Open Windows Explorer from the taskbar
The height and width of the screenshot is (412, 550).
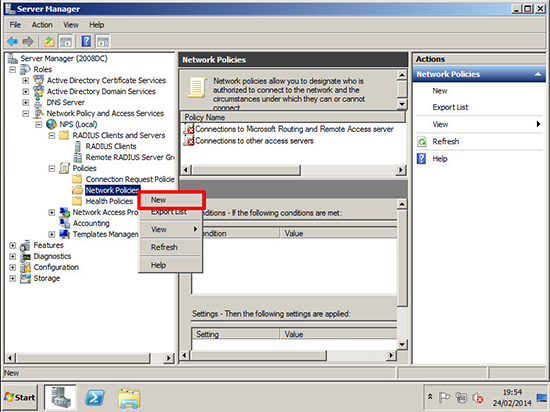pyautogui.click(x=129, y=398)
